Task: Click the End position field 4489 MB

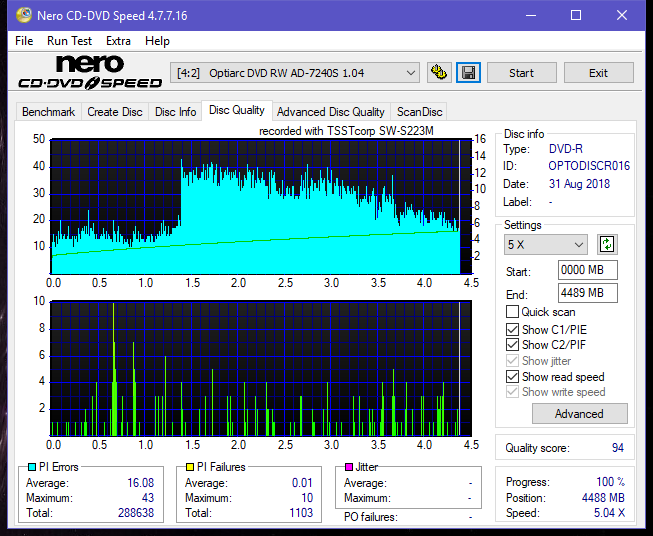Action: tap(588, 293)
